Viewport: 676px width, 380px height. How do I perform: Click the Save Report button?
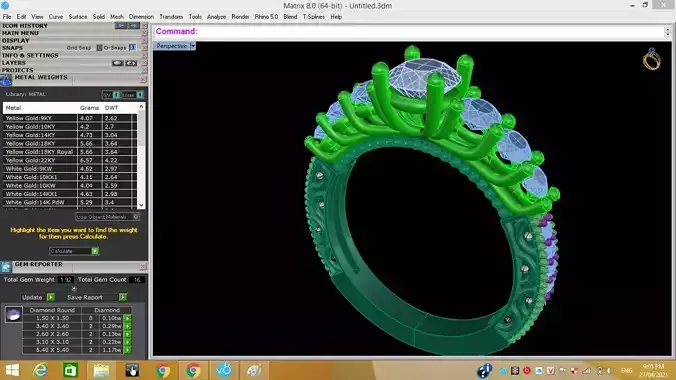[x=85, y=297]
